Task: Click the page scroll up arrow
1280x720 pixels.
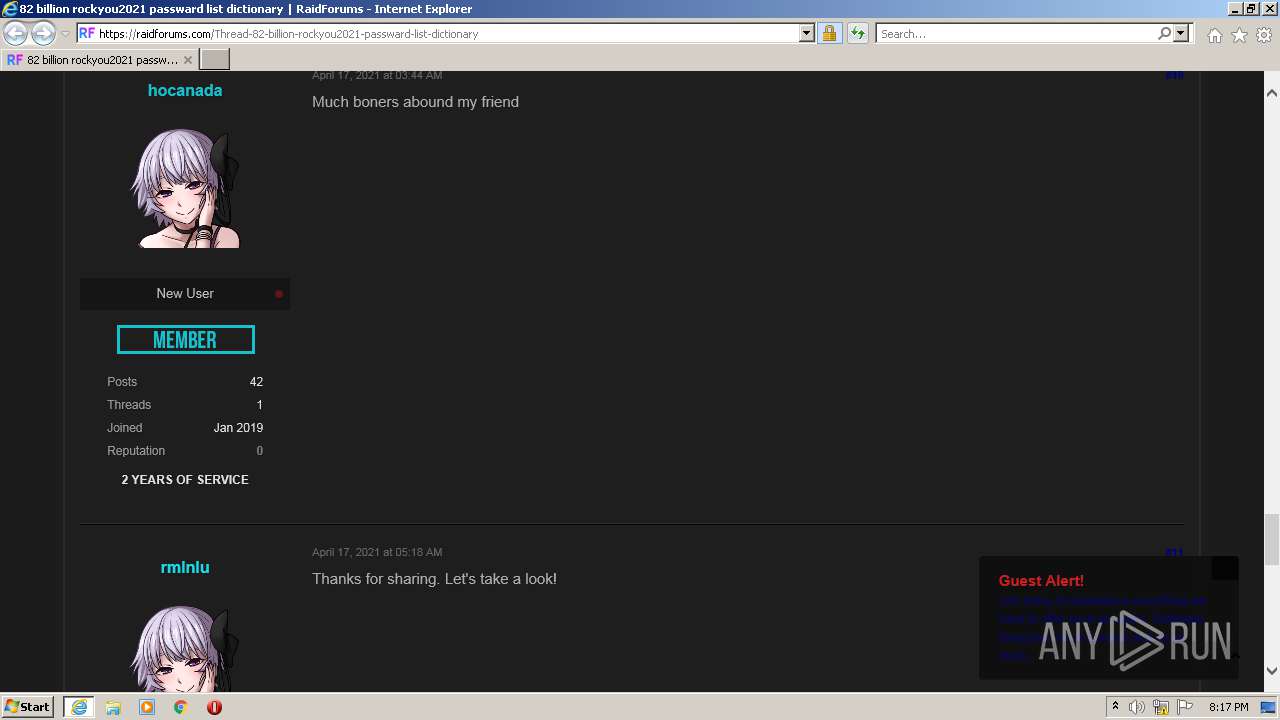Action: (1272, 92)
